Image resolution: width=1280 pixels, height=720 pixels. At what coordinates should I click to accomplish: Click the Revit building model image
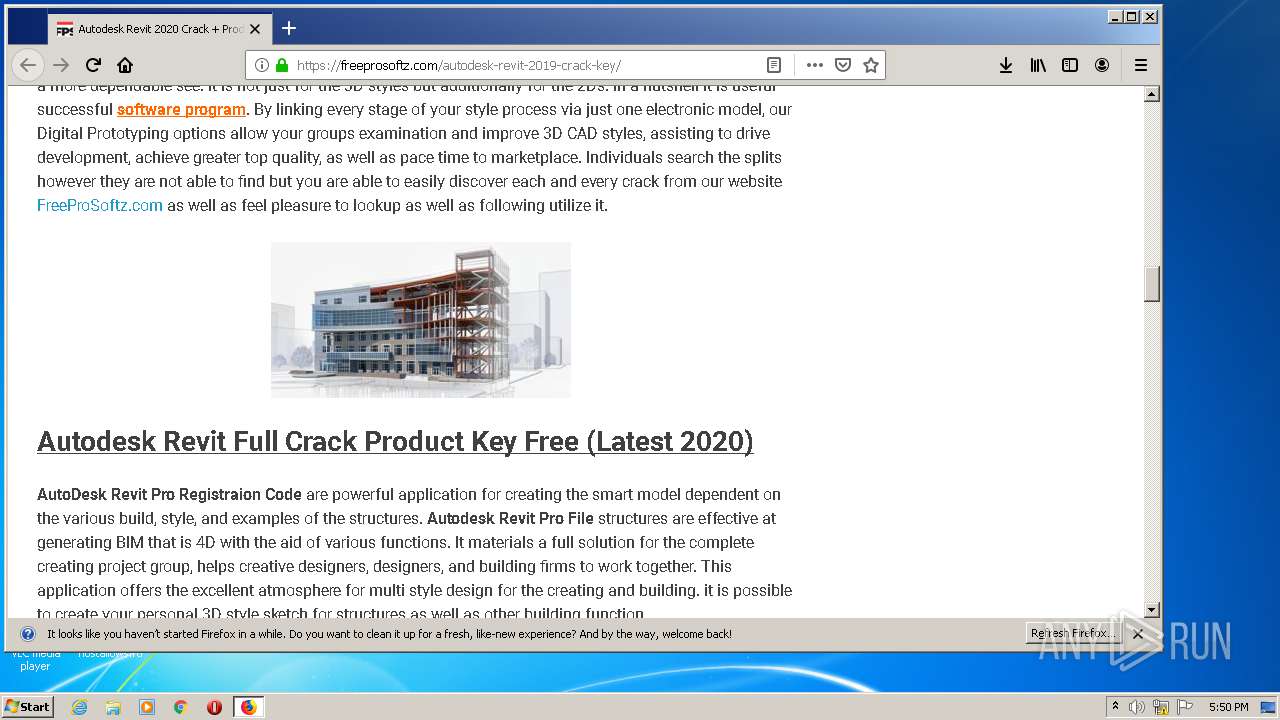click(x=421, y=320)
